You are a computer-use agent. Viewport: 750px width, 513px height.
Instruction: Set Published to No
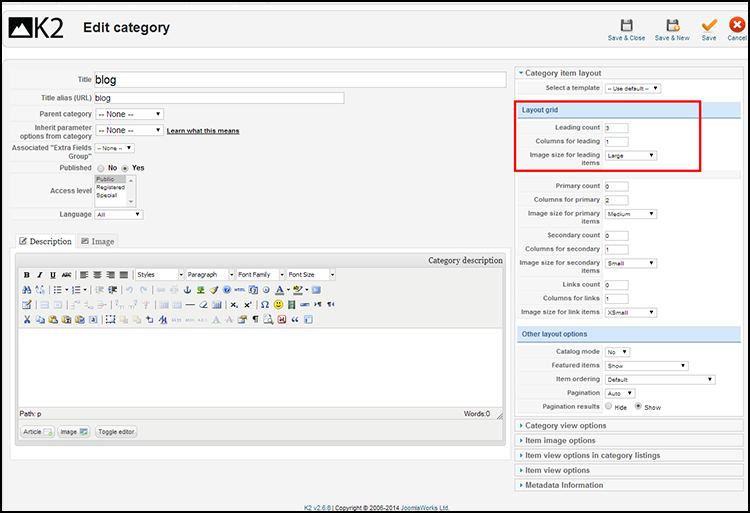100,168
